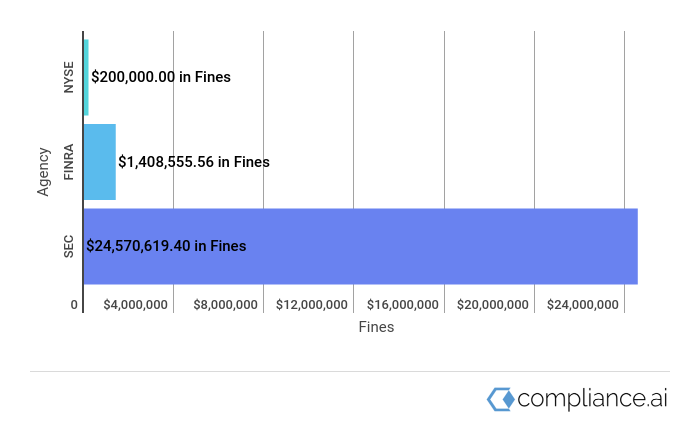Click the $1,408,555.56 in Fines label
The width and height of the screenshot is (700, 428).
(x=194, y=162)
